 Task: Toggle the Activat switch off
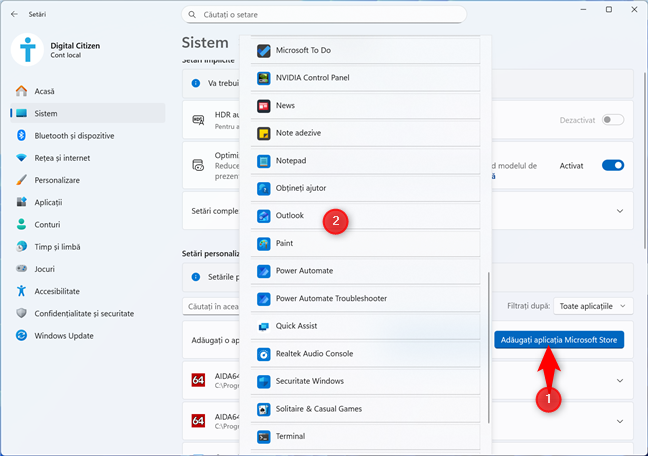tap(612, 166)
